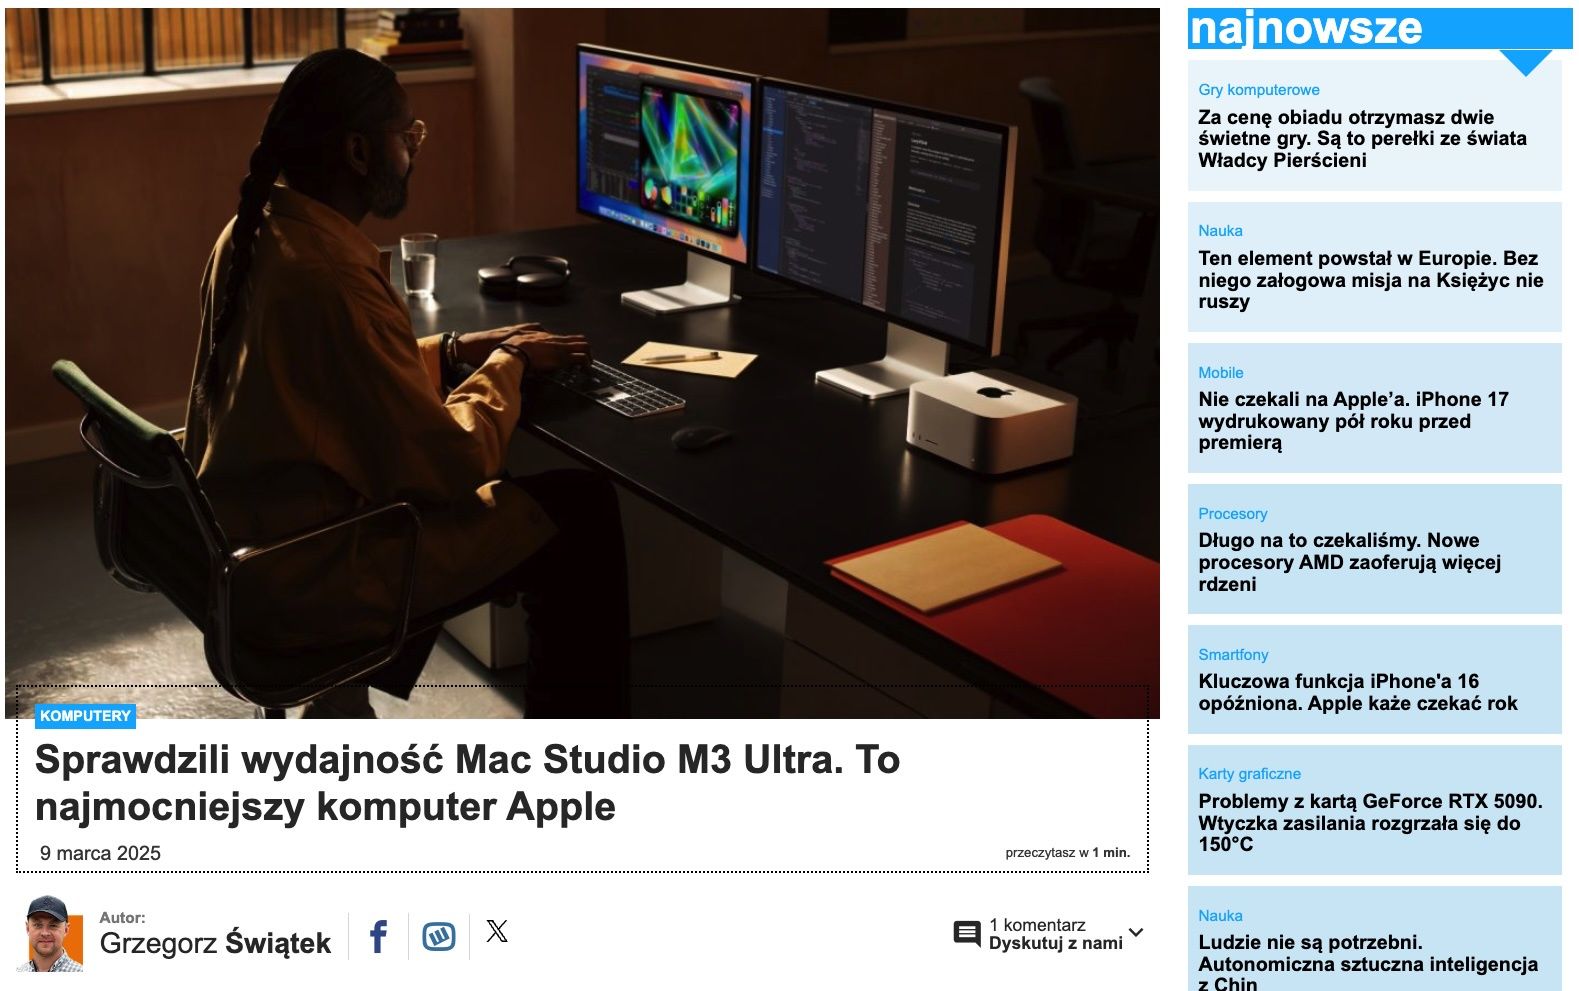Read the AMD processors article

pos(1350,562)
